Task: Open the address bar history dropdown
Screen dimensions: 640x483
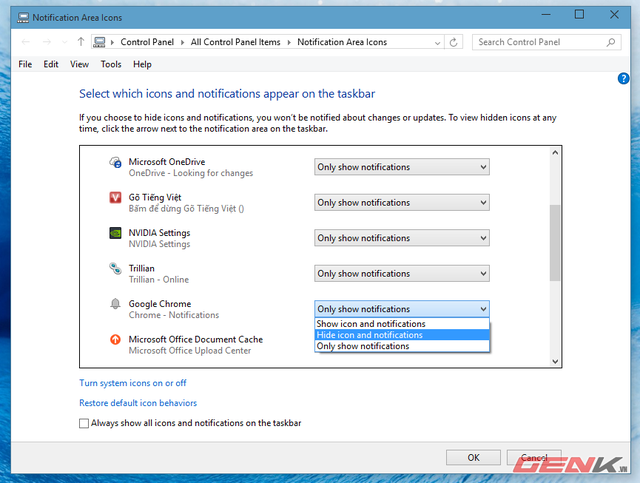Action: (438, 42)
